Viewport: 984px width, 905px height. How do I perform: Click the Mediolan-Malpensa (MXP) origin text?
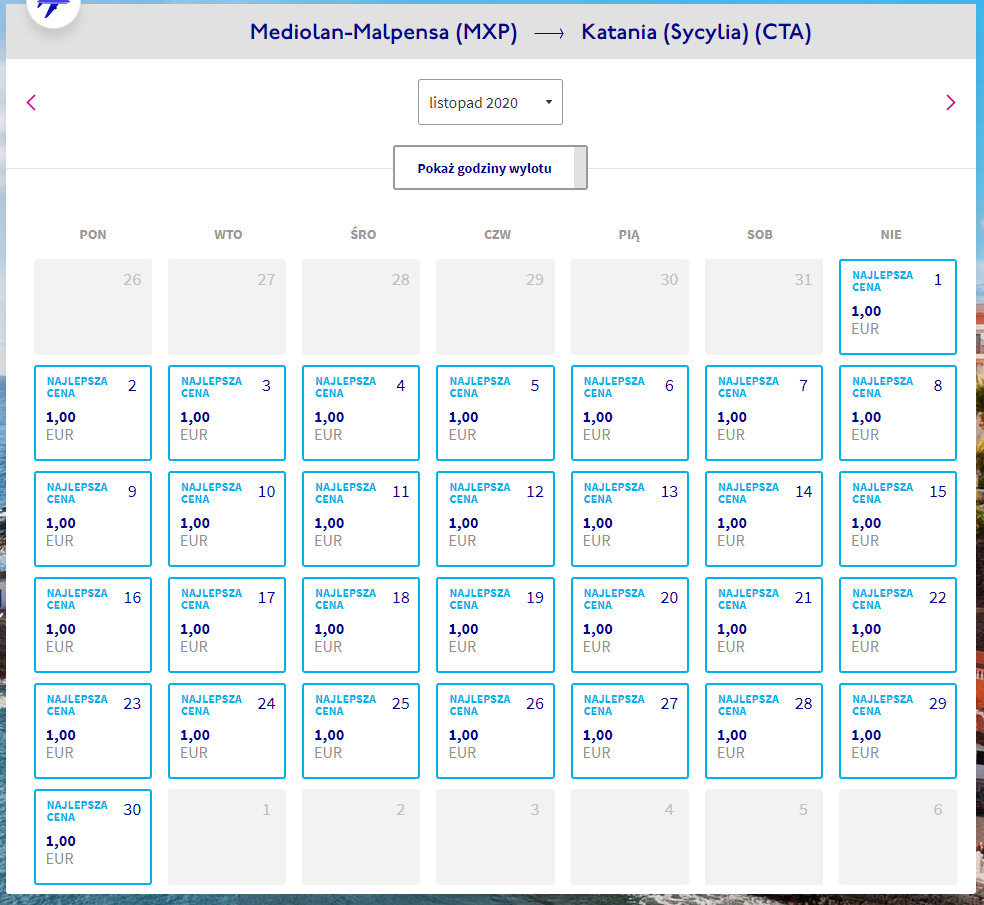pos(383,32)
